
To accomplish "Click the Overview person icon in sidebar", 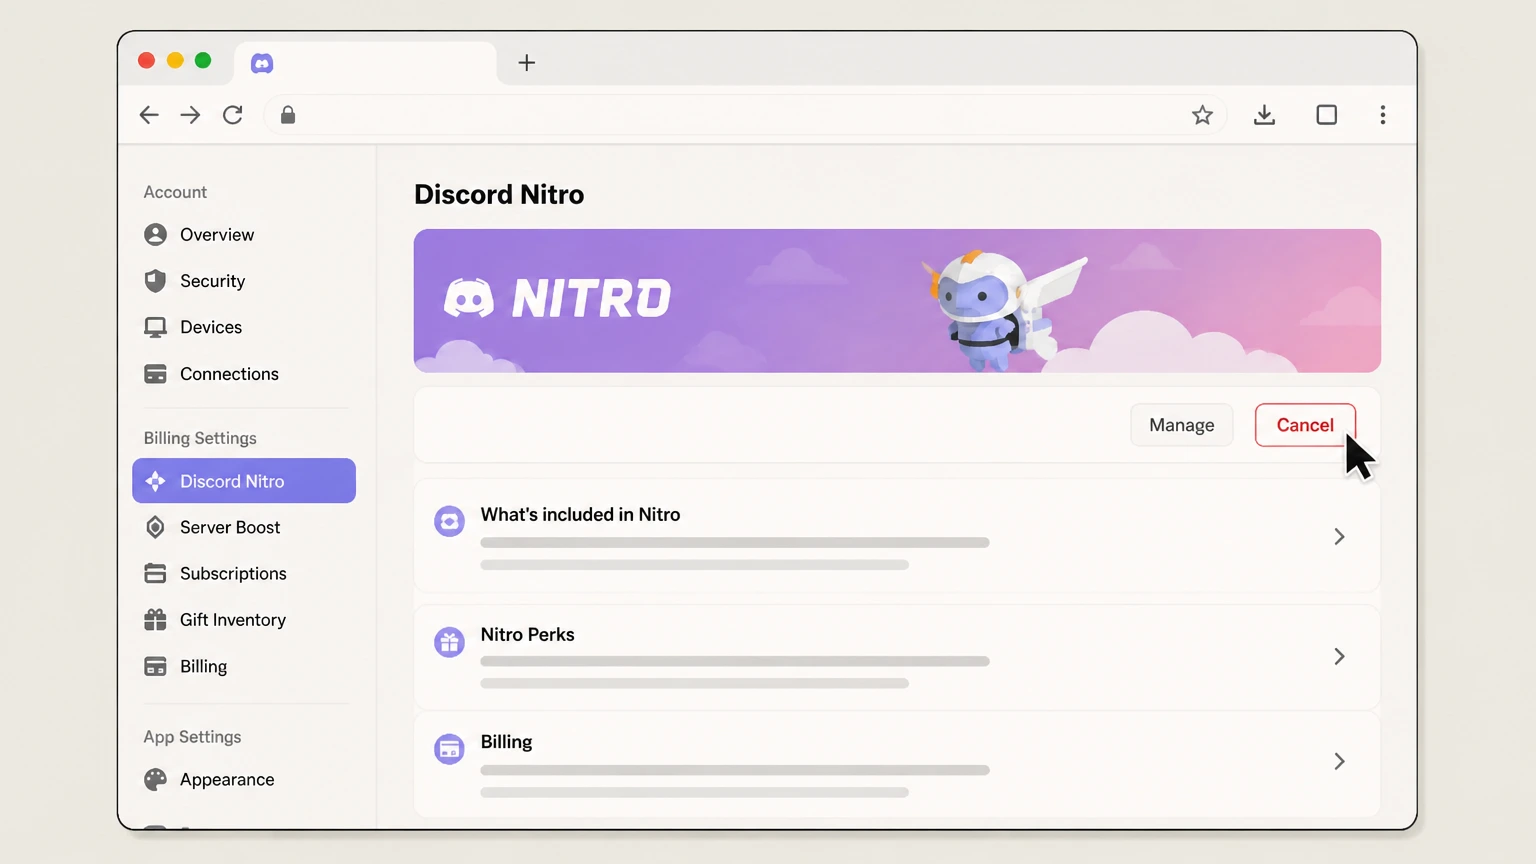I will coord(155,235).
